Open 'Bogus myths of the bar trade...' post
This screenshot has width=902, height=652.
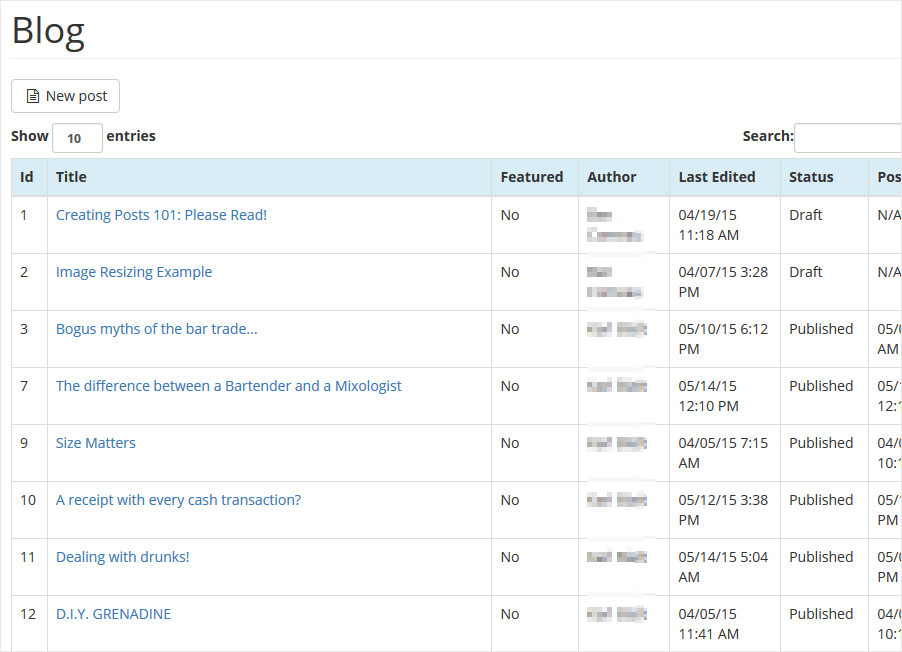click(x=156, y=329)
